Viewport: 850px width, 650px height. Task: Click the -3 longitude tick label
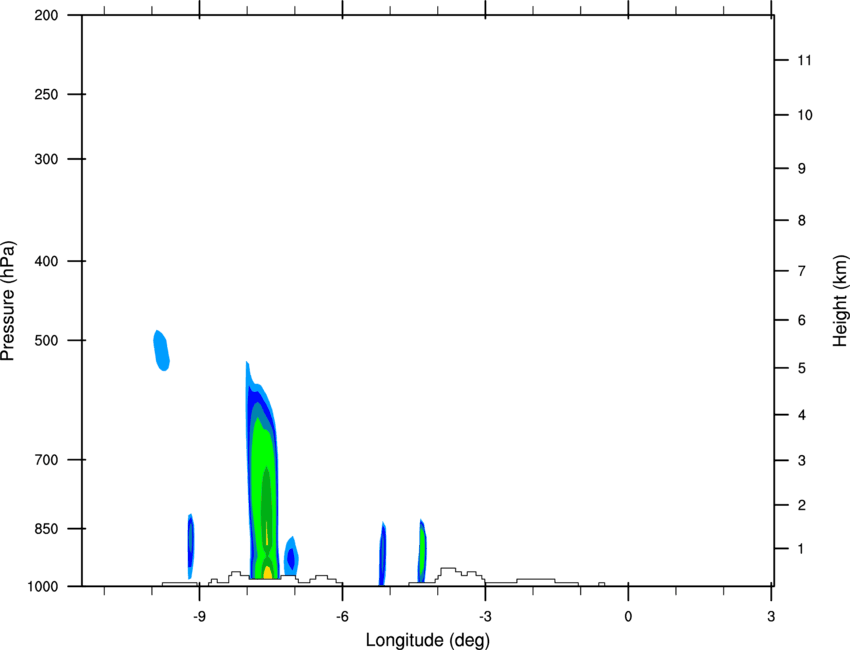485,617
